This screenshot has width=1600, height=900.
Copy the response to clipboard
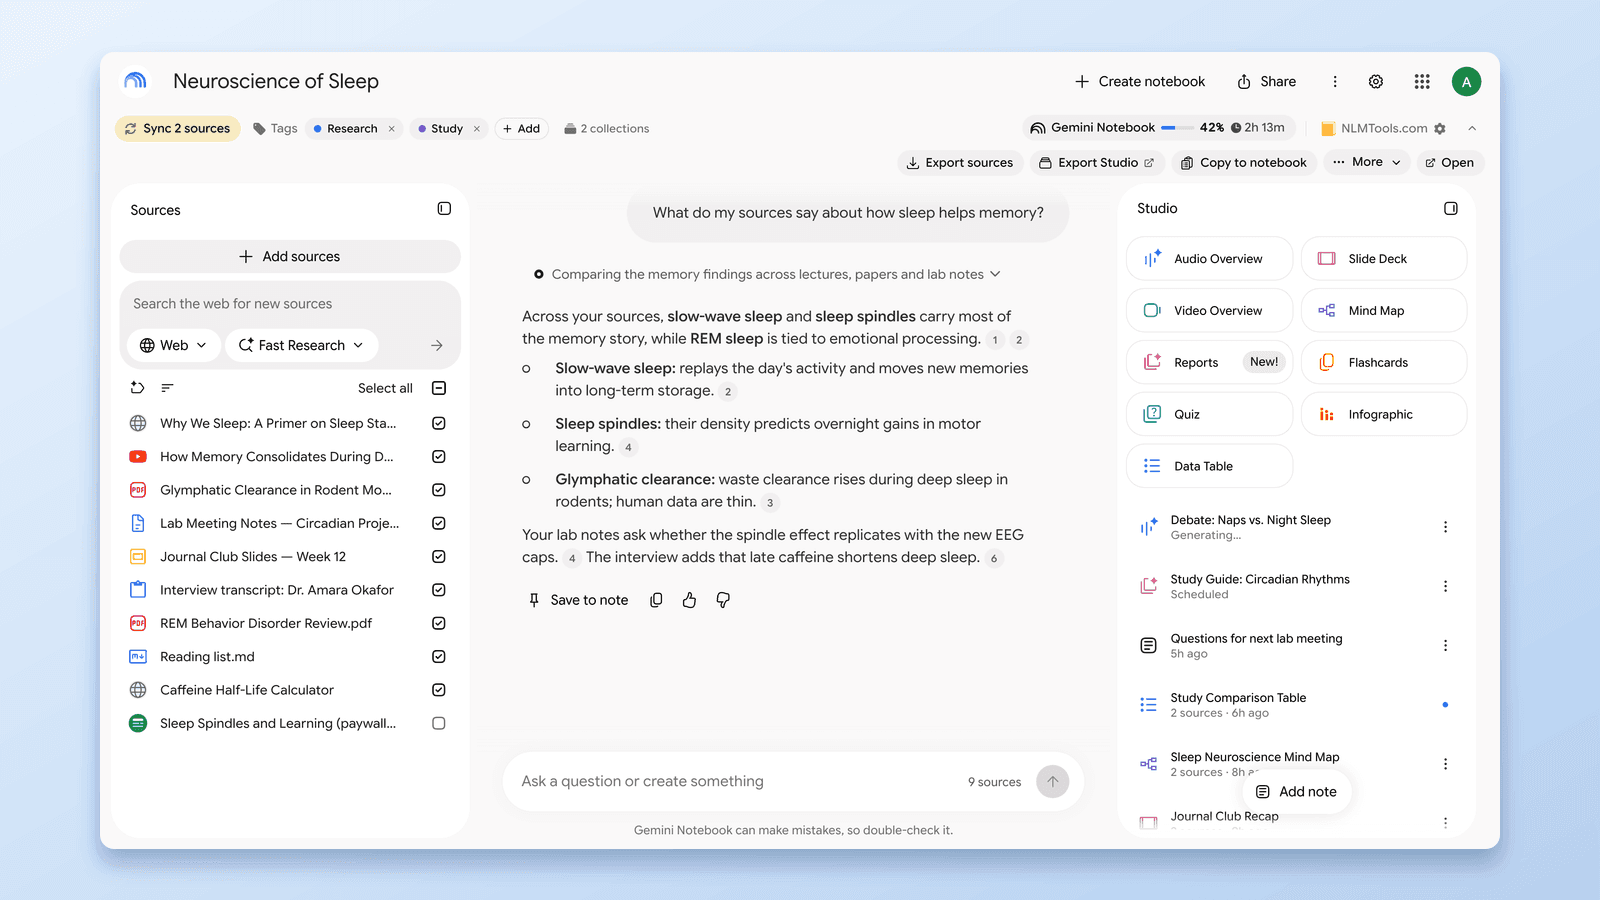point(656,600)
